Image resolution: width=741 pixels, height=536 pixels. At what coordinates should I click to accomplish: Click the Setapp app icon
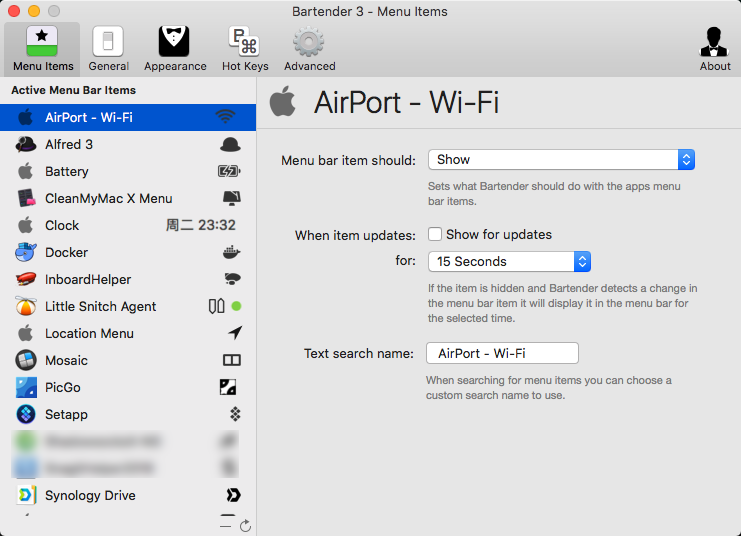[x=26, y=414]
